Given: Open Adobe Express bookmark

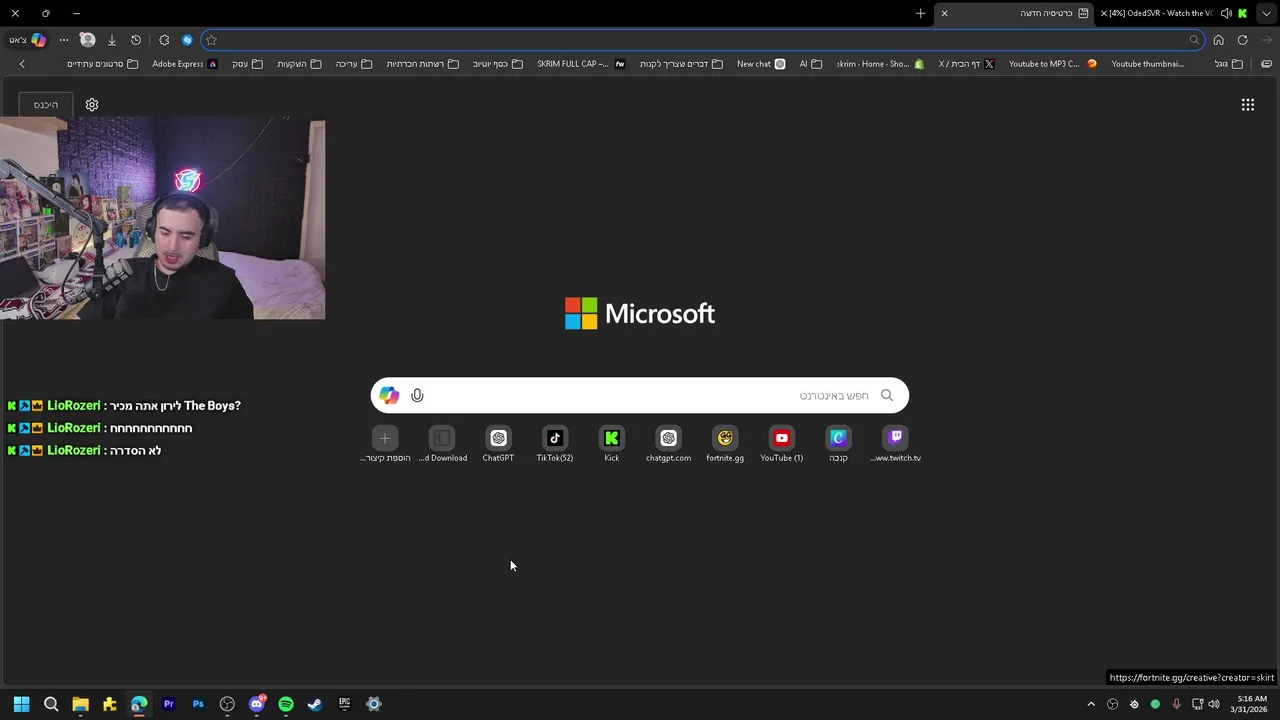Looking at the screenshot, I should tap(185, 64).
